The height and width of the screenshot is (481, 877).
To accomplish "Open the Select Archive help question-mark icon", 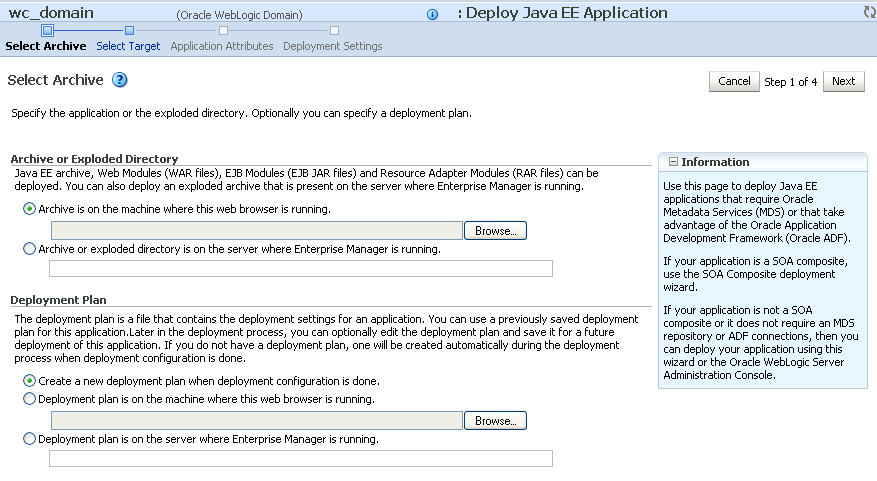I will (120, 80).
